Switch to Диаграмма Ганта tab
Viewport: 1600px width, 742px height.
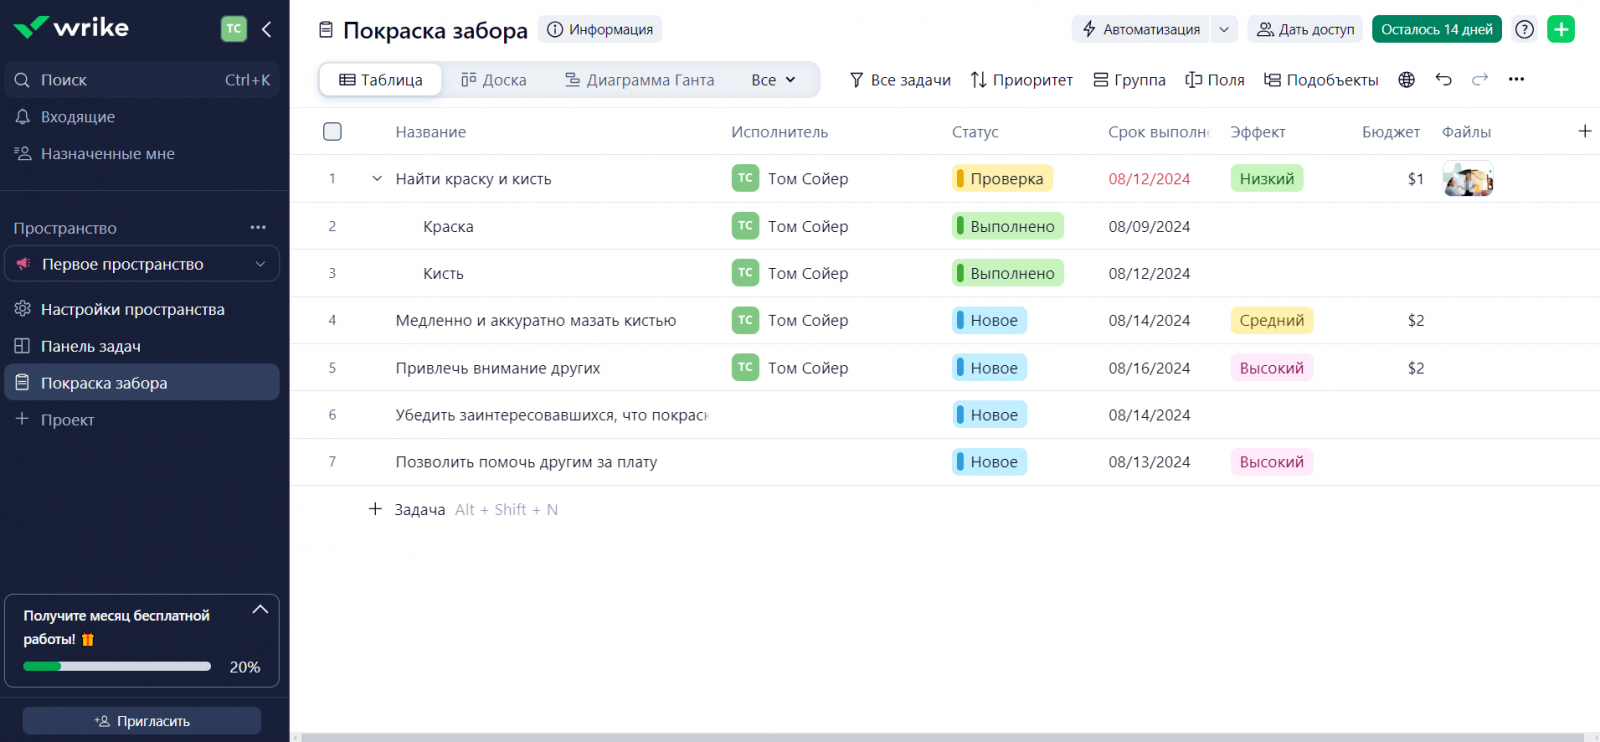(640, 80)
